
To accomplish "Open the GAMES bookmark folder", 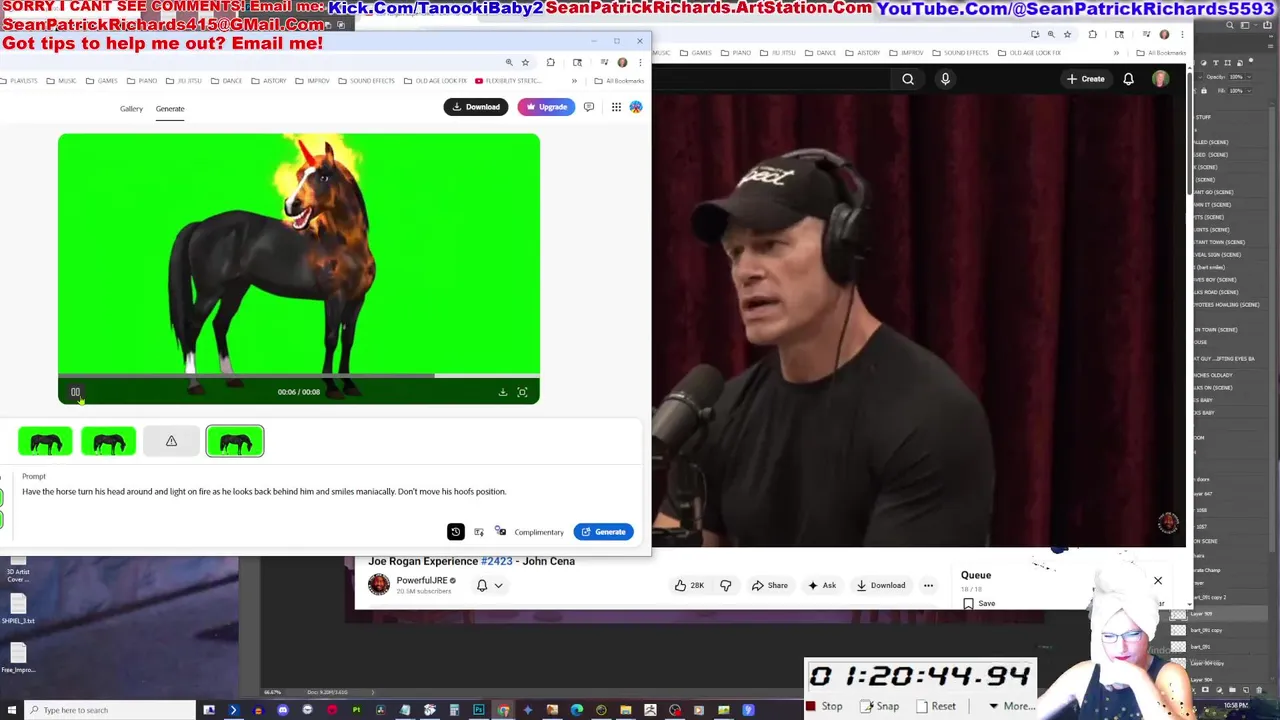I will (x=102, y=81).
